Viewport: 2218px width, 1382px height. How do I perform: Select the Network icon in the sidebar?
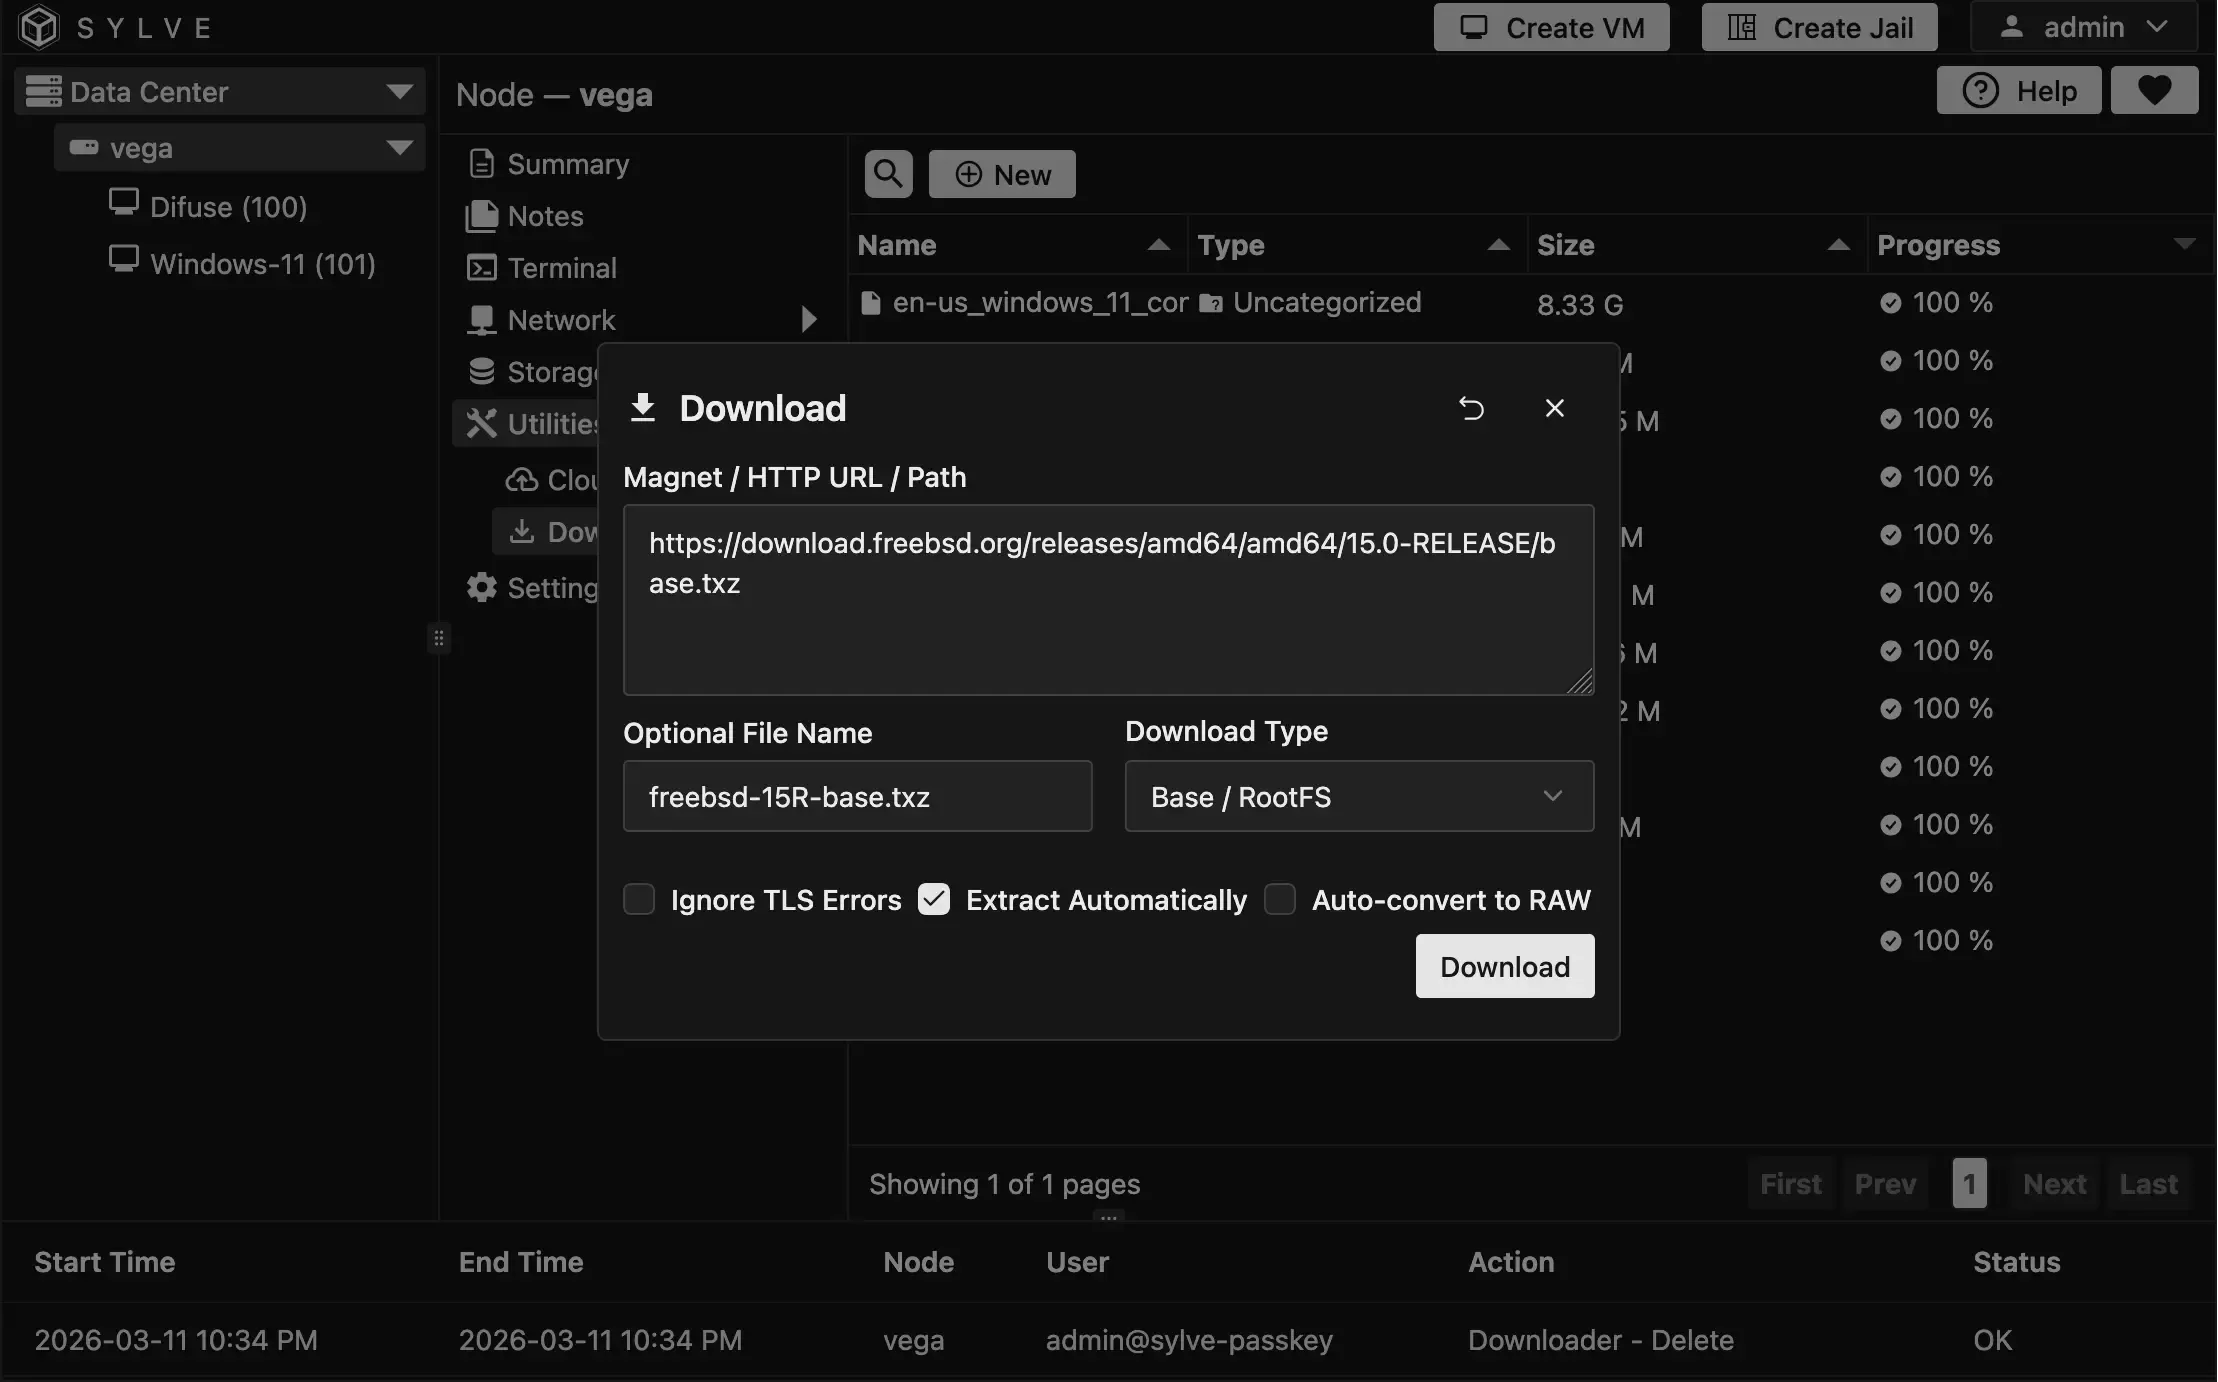coord(482,319)
